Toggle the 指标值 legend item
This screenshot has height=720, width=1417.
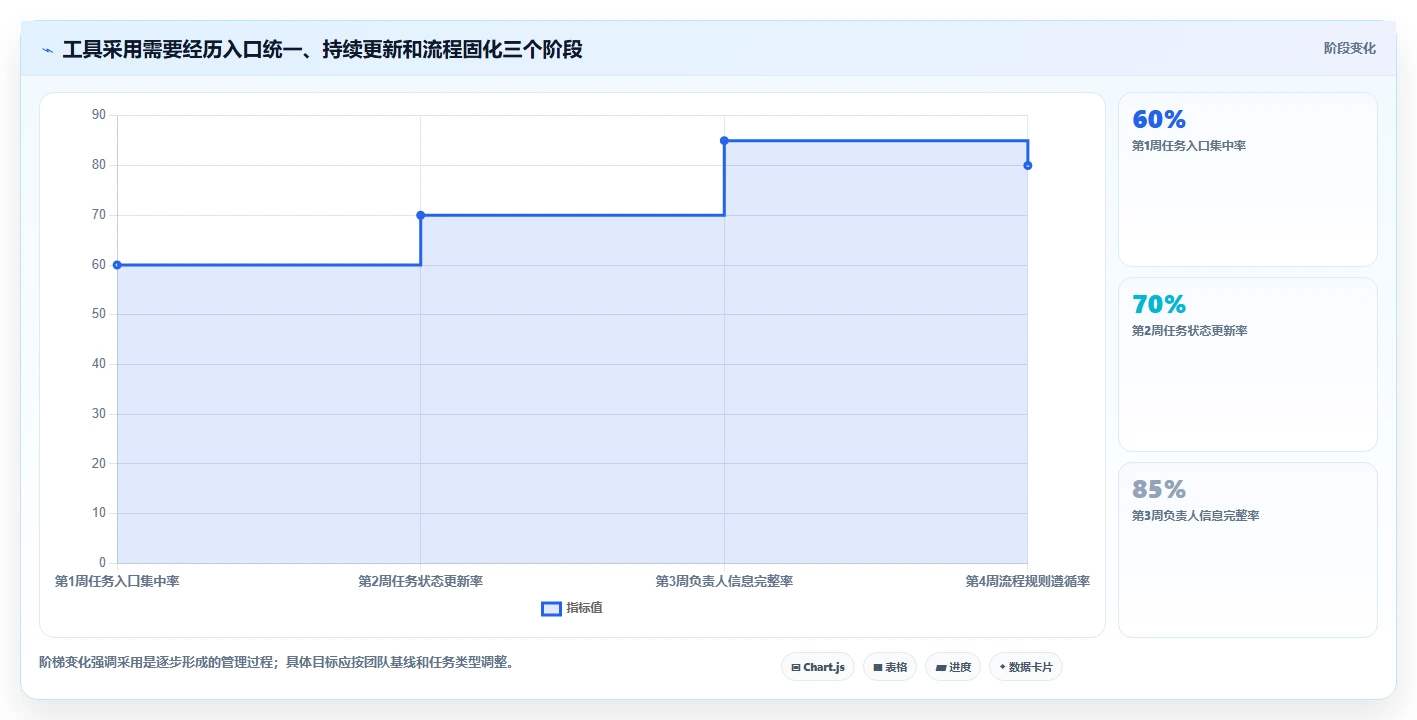[572, 608]
